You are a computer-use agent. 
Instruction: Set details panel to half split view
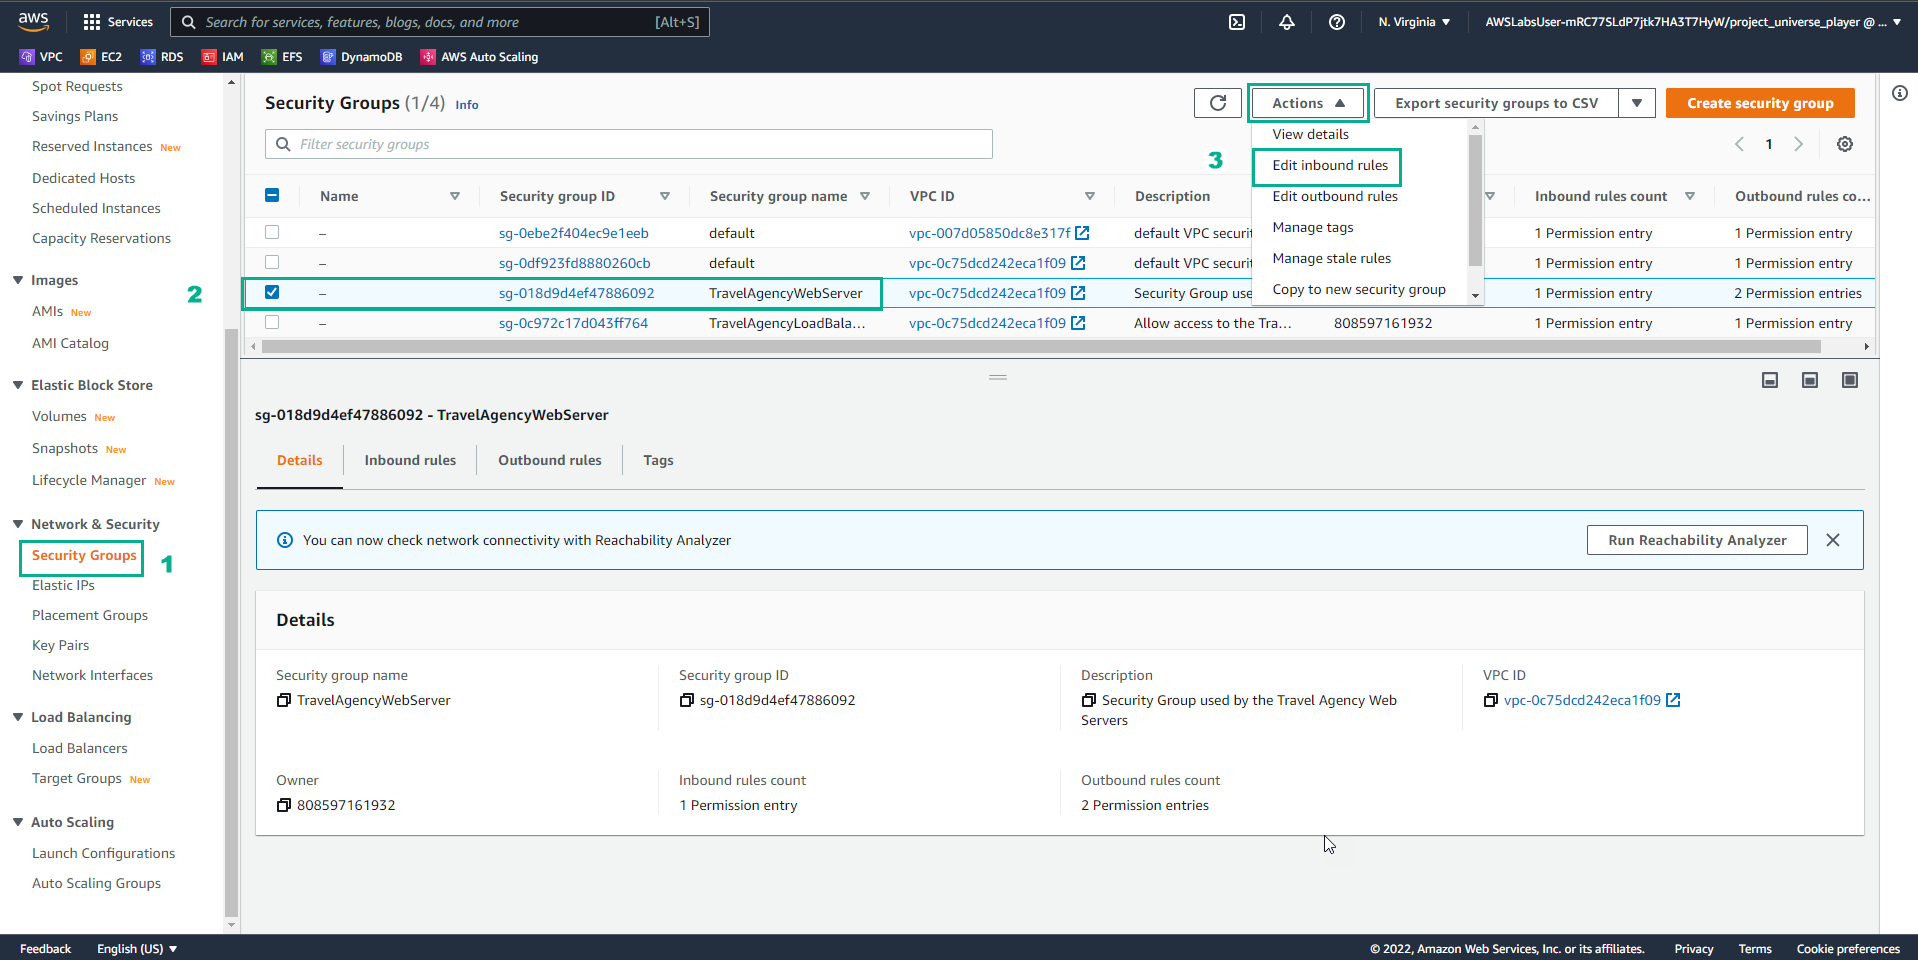pyautogui.click(x=1810, y=380)
